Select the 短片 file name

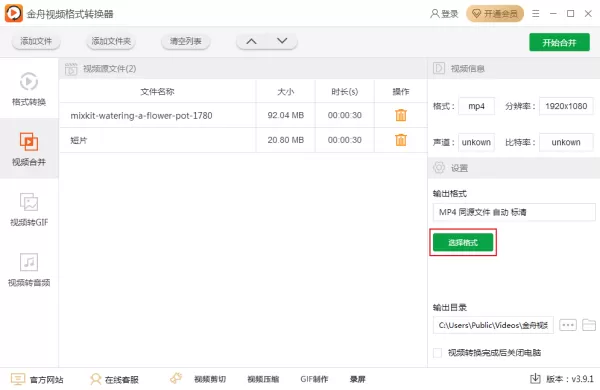tap(78, 140)
